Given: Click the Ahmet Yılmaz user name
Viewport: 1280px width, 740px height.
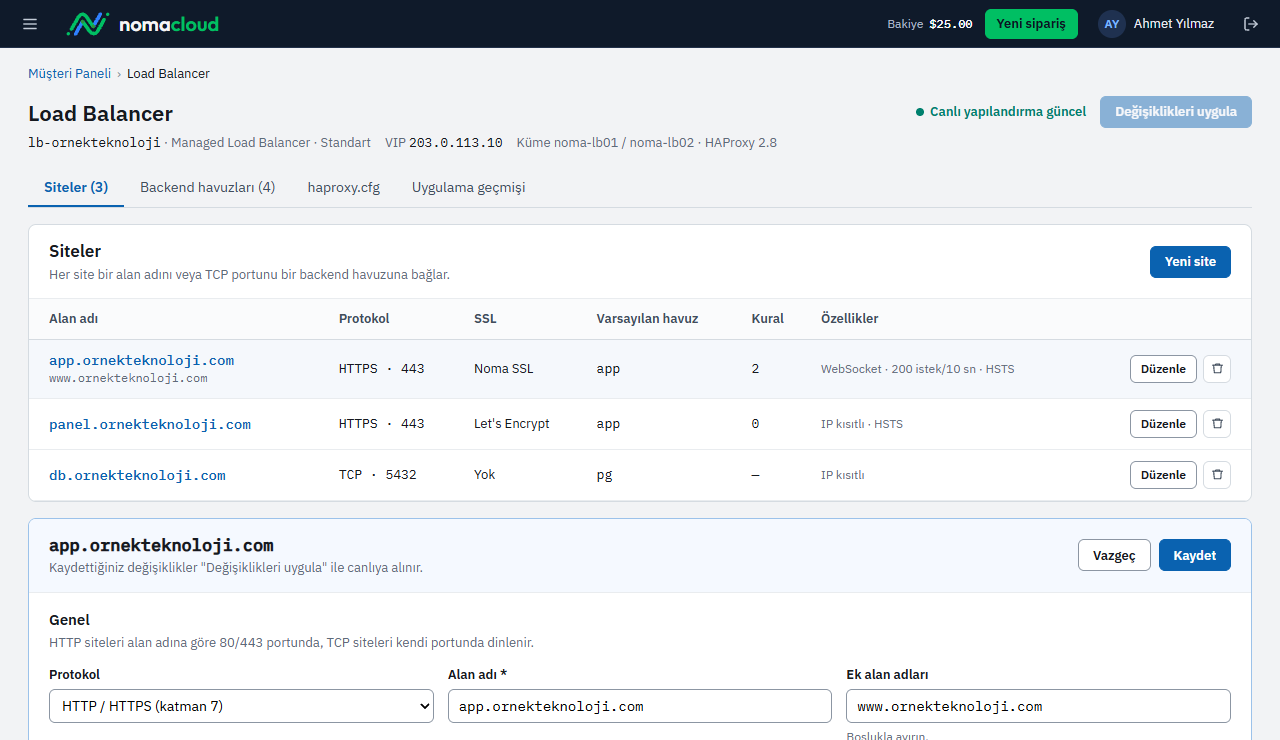Looking at the screenshot, I should pos(1174,24).
